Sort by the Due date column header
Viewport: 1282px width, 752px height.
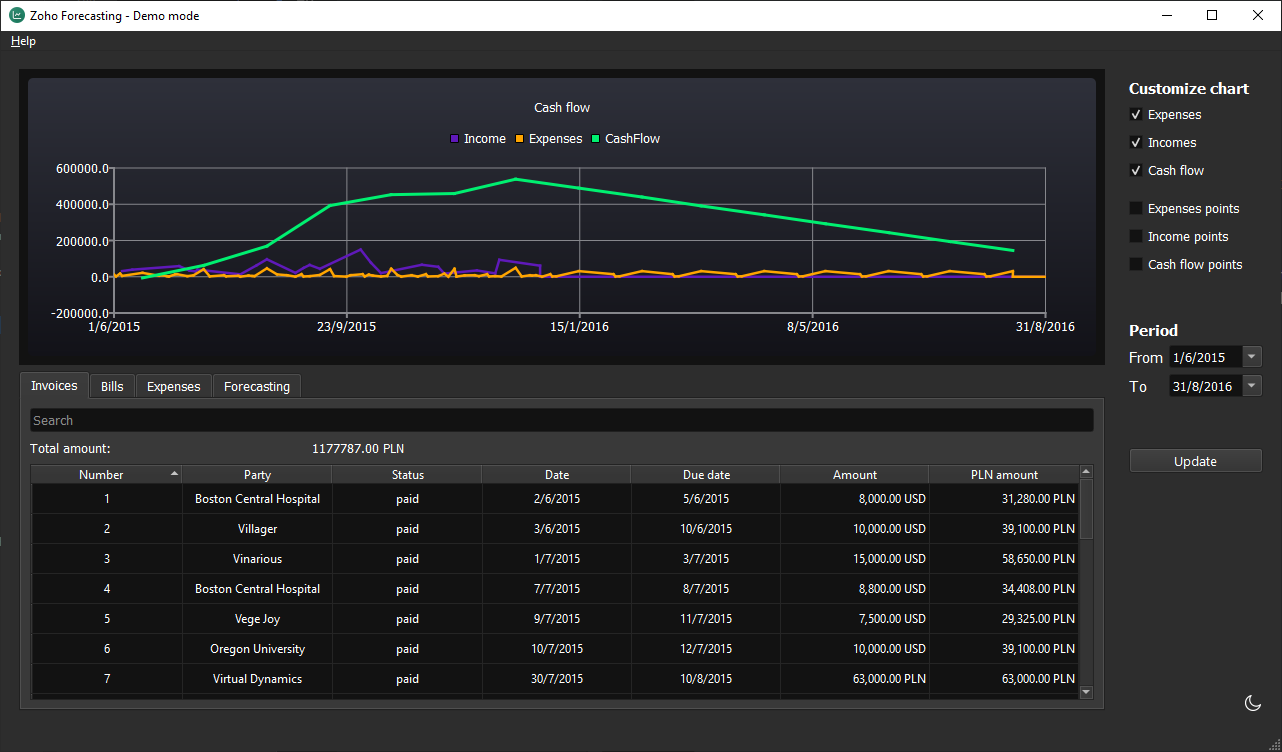tap(706, 475)
